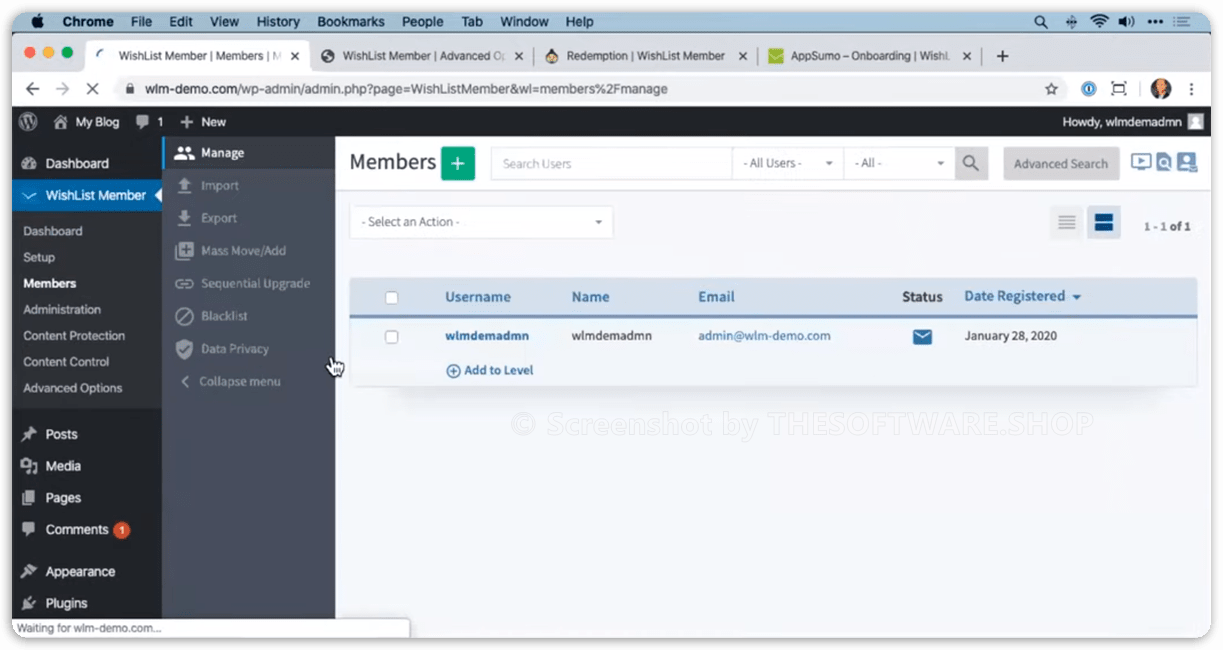1223x650 pixels.
Task: Go to Content Protection in sidebar
Action: [74, 336]
